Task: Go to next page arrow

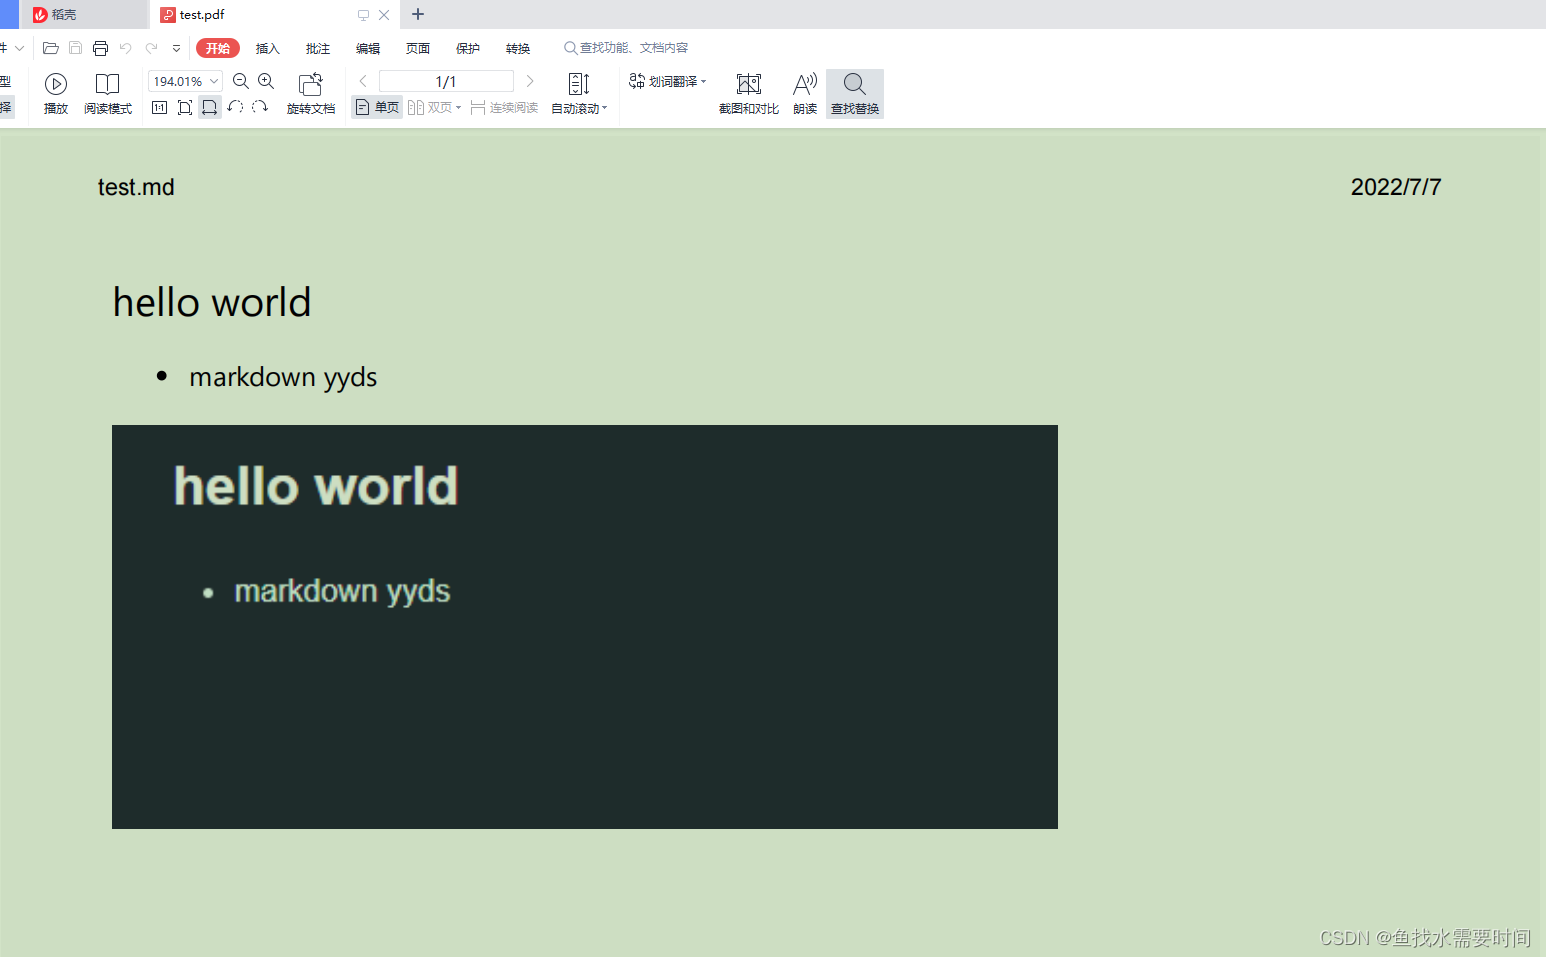Action: (x=530, y=81)
